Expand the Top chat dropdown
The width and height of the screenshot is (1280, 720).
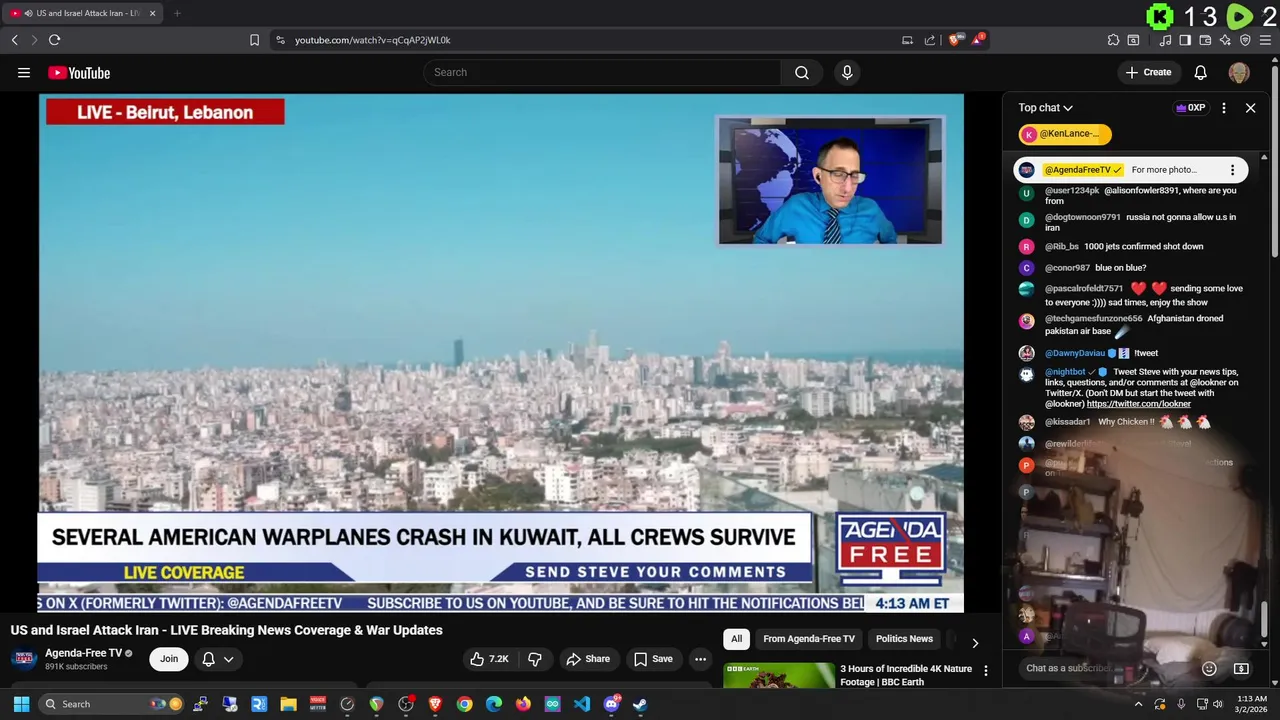[1045, 108]
